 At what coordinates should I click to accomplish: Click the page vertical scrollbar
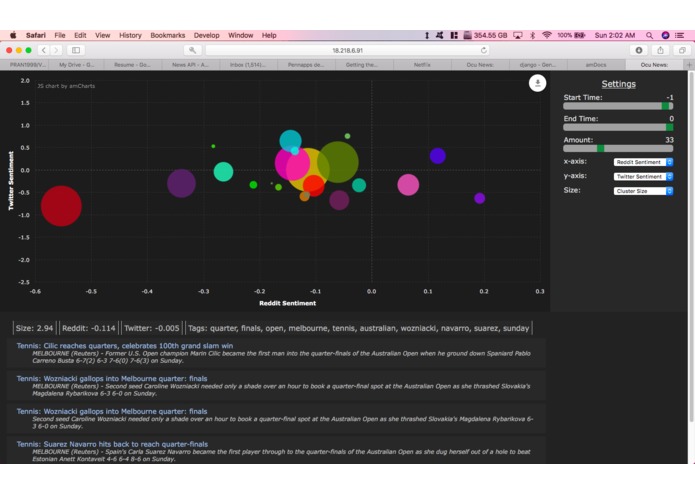[691, 246]
